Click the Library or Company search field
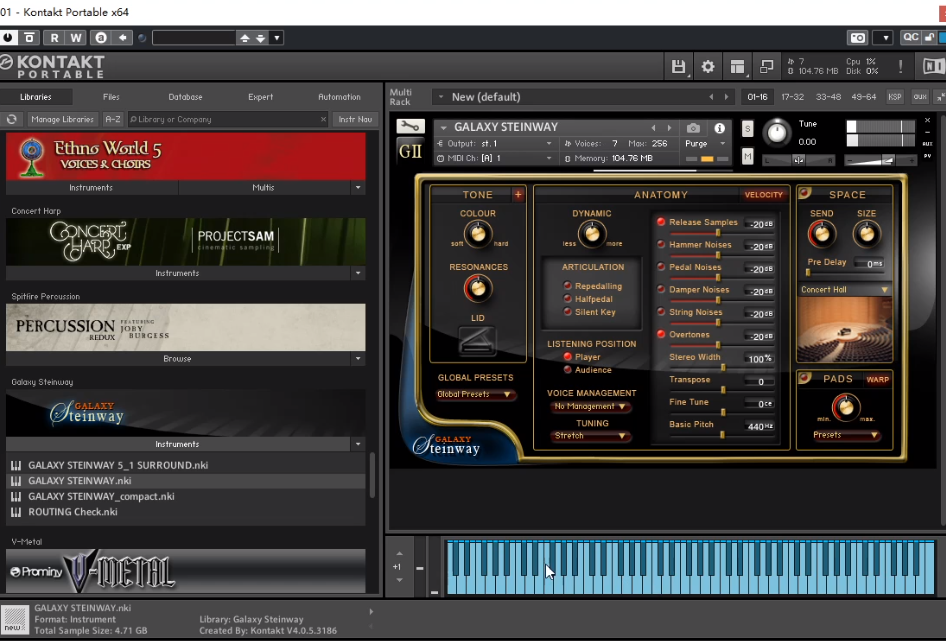Screen dimensions: 946x641 (228, 120)
